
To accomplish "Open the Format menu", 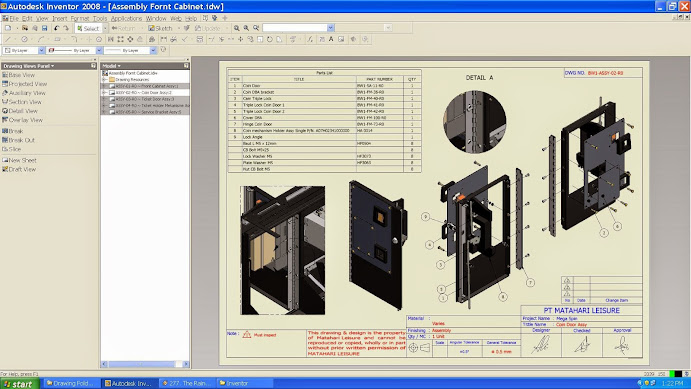I will (80, 19).
